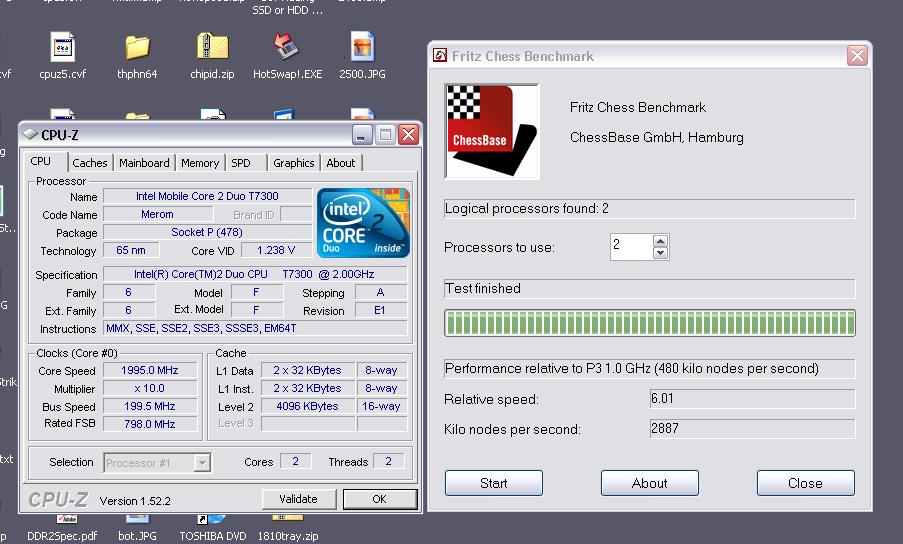Switch to the Caches tab in CPU-Z
The width and height of the screenshot is (903, 544).
[90, 163]
